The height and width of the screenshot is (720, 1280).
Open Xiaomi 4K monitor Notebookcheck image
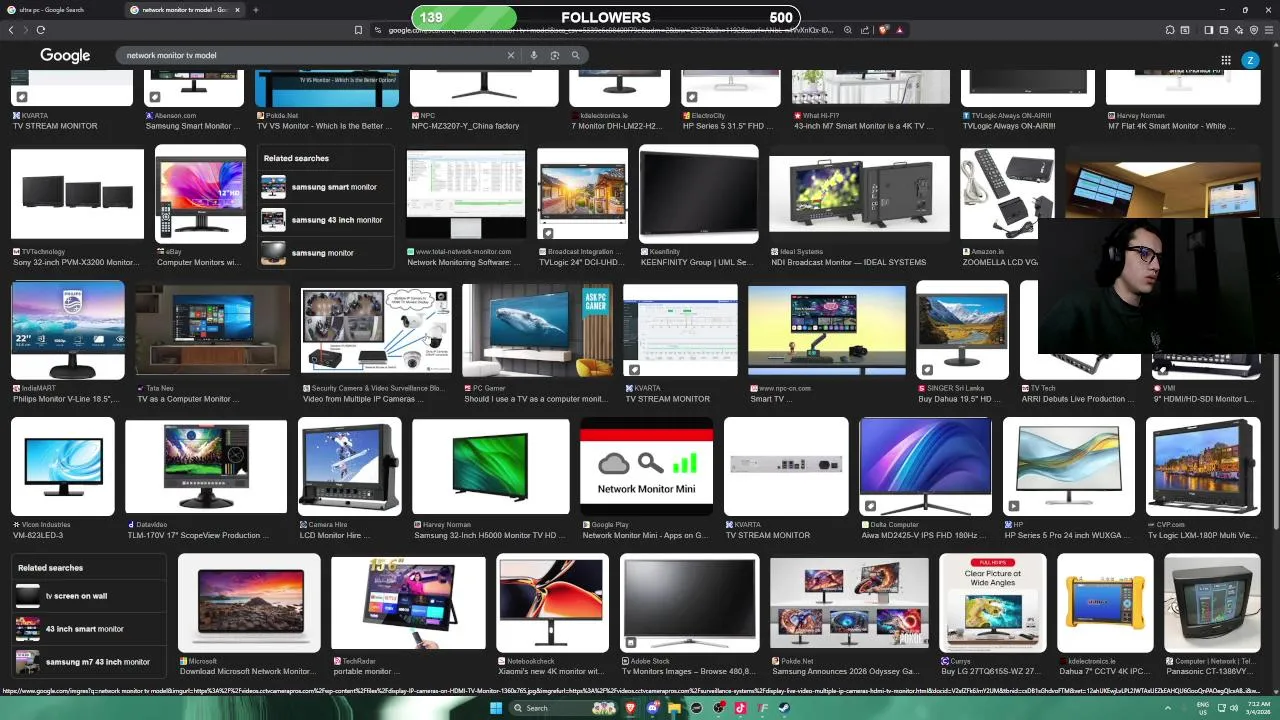pyautogui.click(x=552, y=603)
